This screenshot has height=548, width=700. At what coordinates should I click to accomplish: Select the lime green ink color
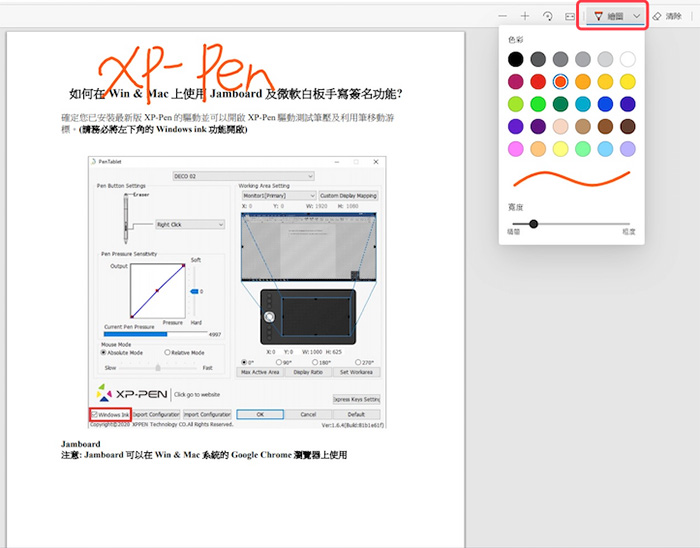(516, 104)
